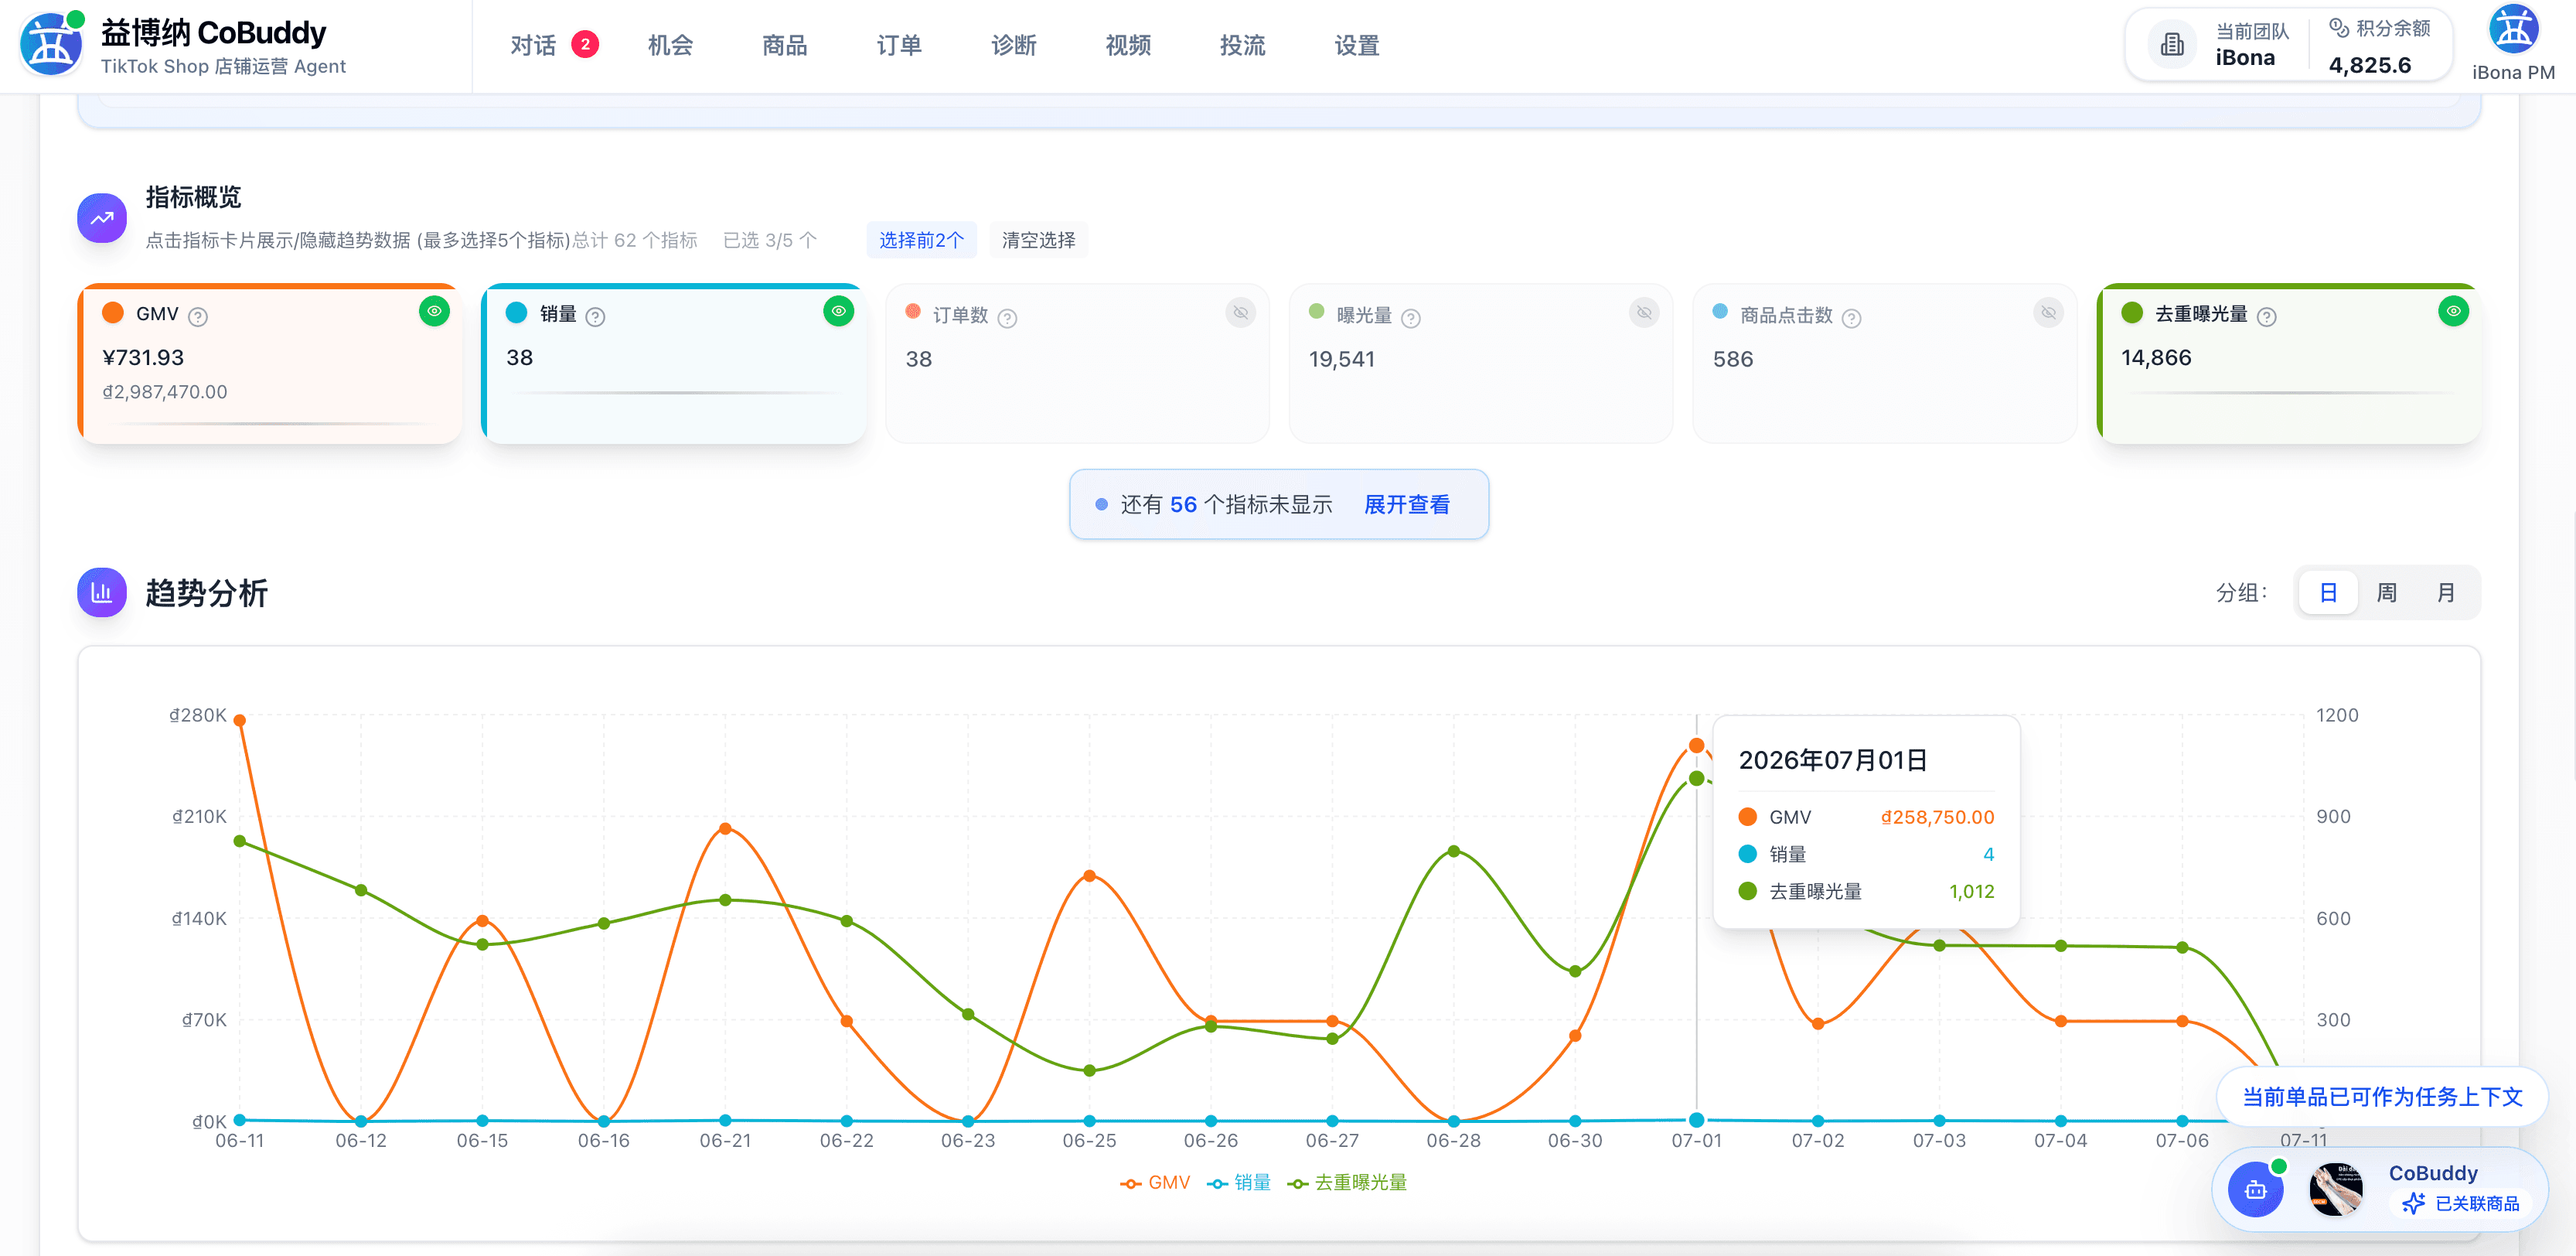Click the 去重曝光量 help question-mark icon

2266,317
